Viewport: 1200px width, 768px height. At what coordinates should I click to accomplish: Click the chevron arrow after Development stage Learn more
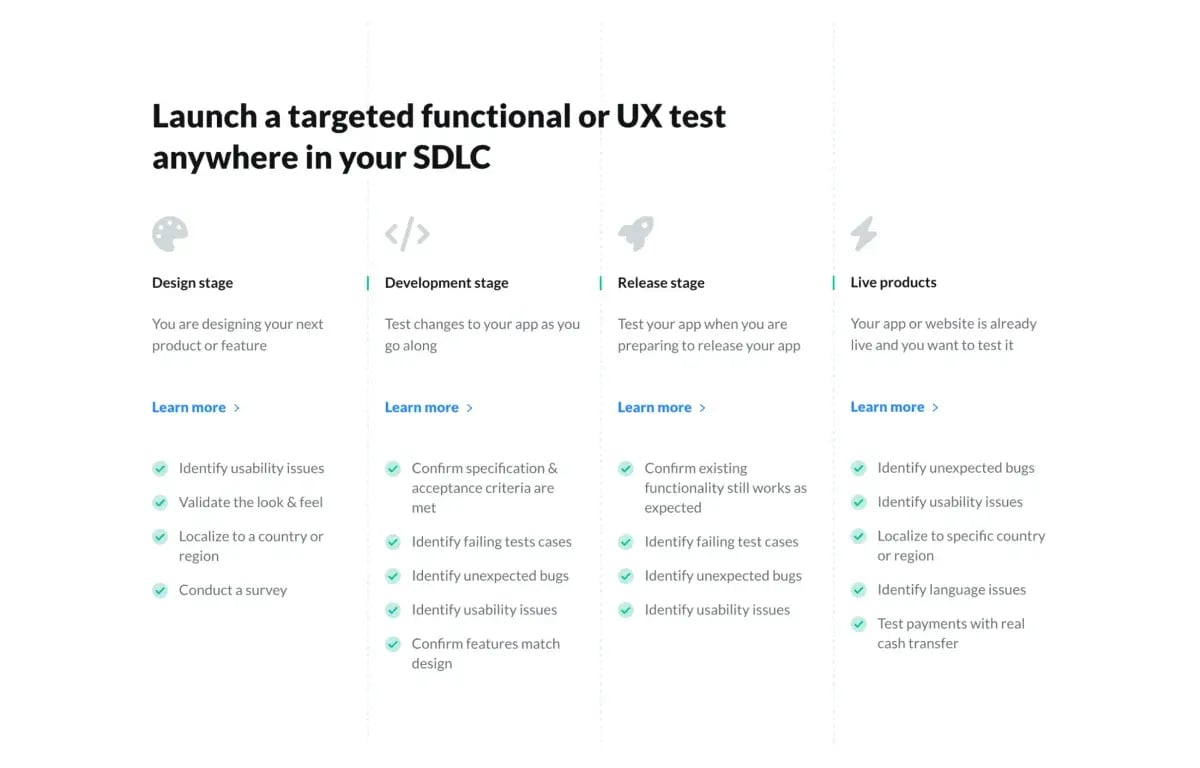[470, 408]
